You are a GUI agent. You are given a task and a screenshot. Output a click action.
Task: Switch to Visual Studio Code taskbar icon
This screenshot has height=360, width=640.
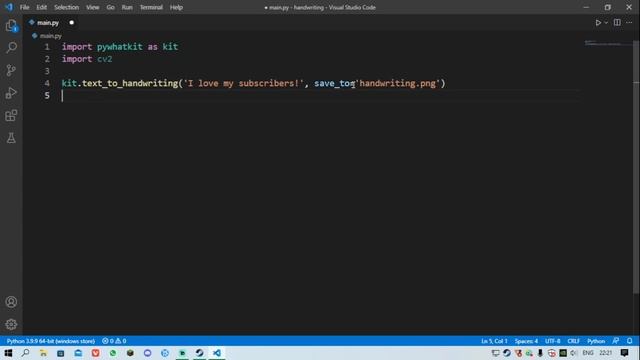click(x=217, y=353)
